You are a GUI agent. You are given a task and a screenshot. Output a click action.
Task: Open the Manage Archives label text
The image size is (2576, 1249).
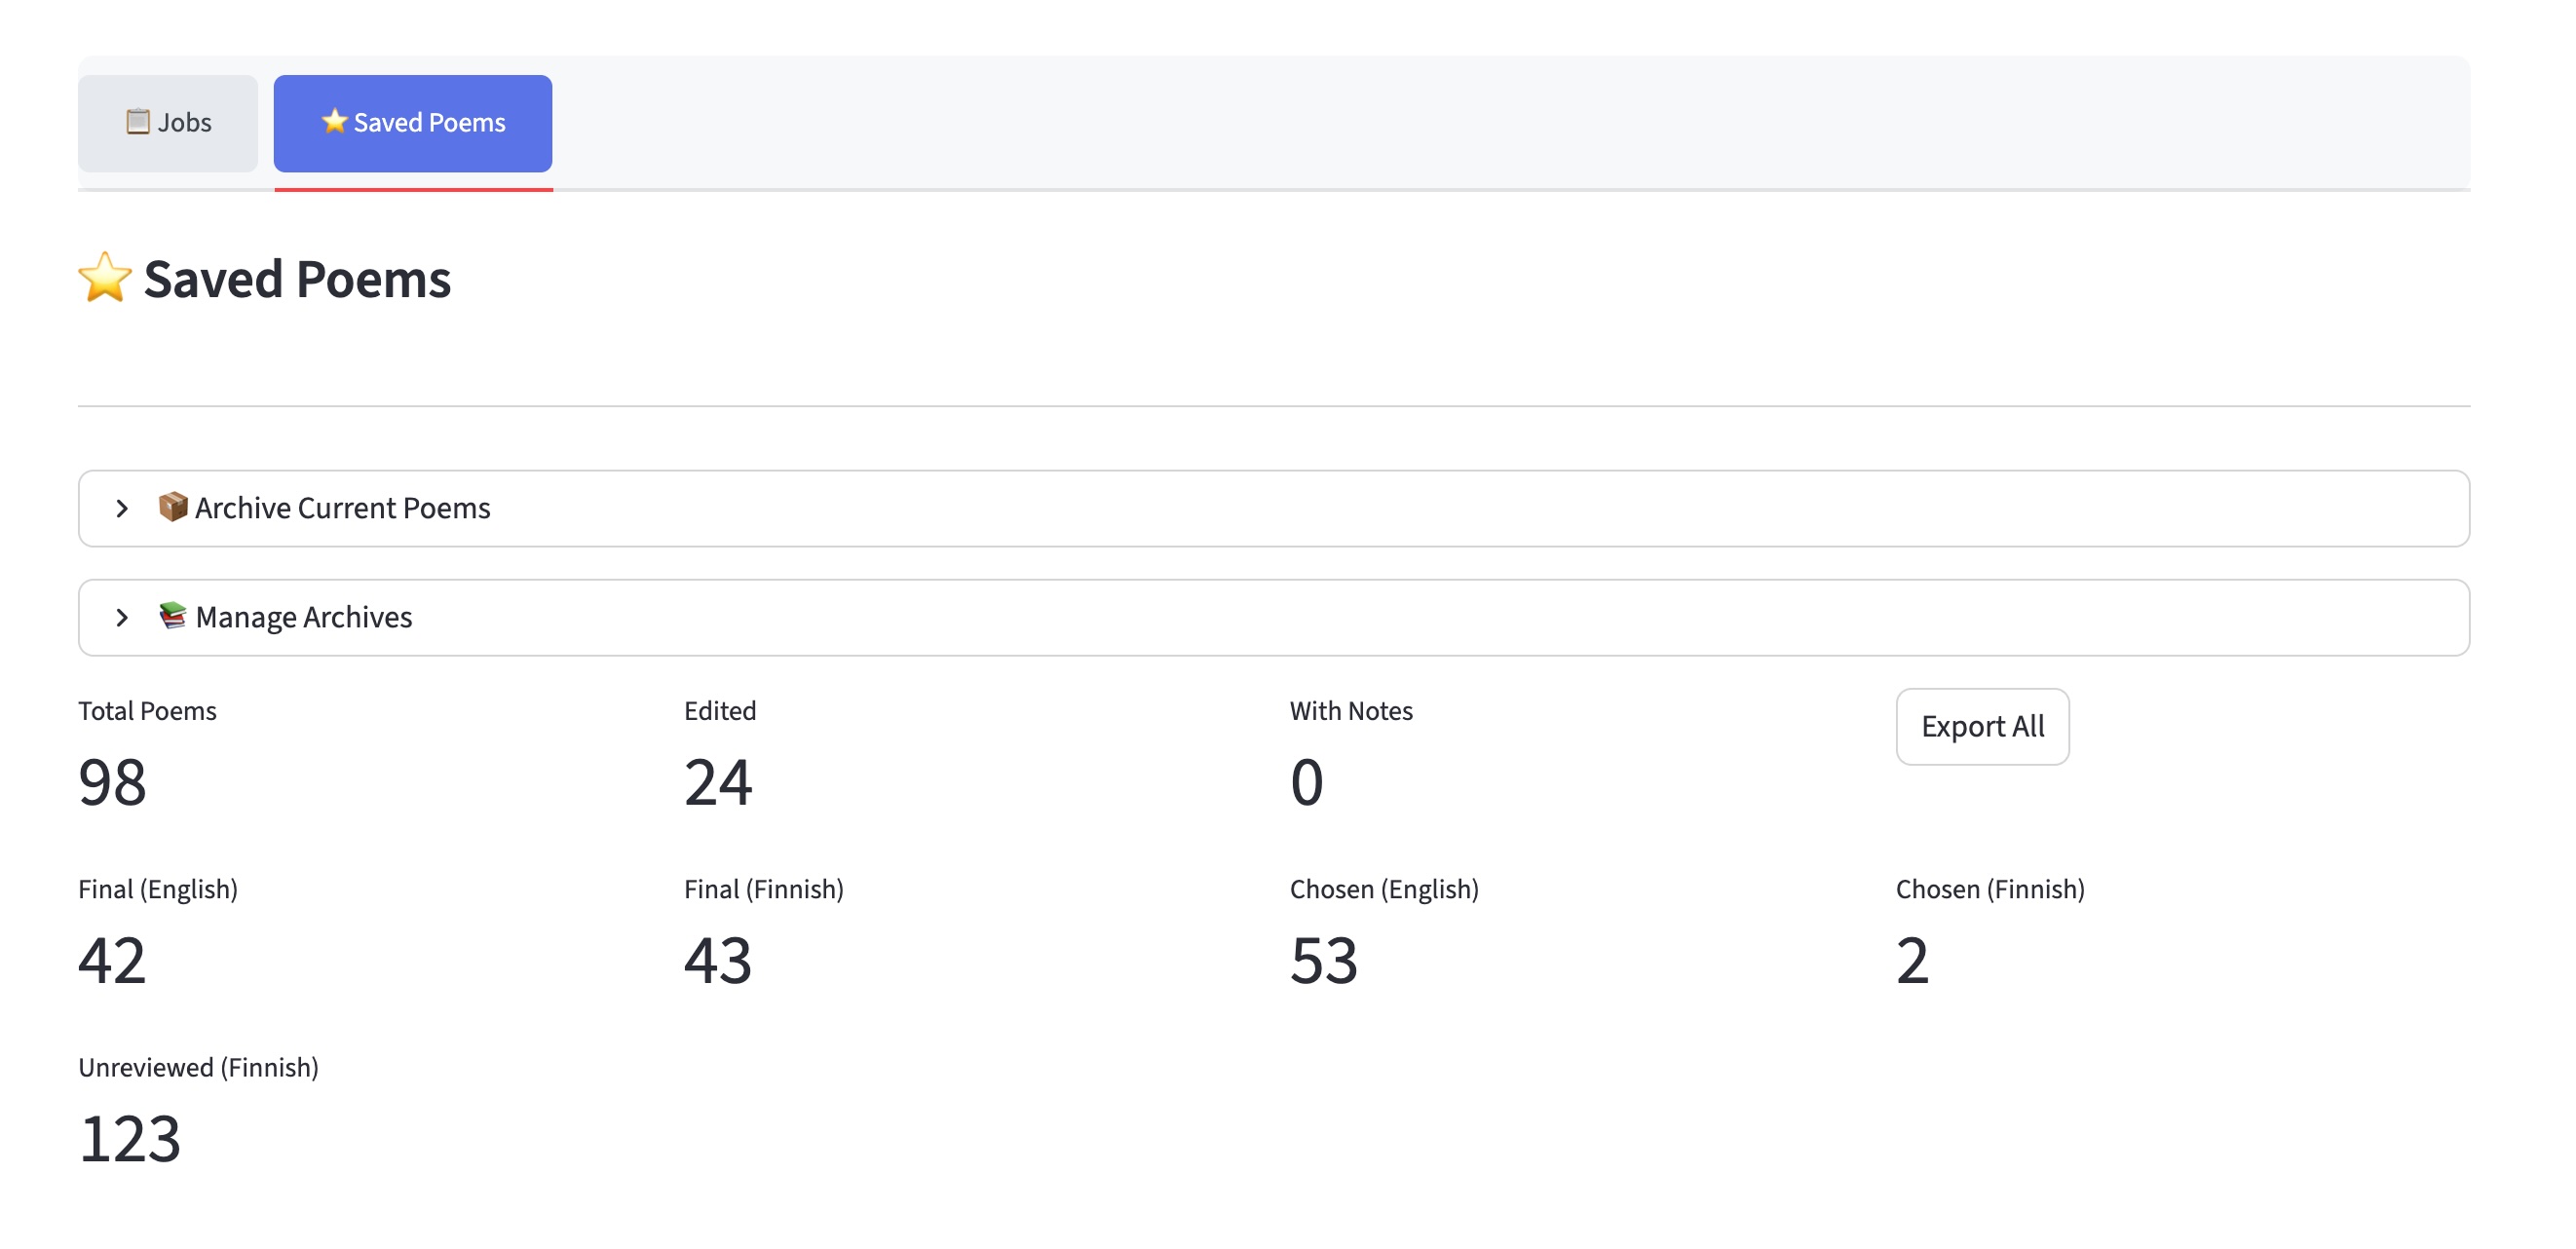303,617
